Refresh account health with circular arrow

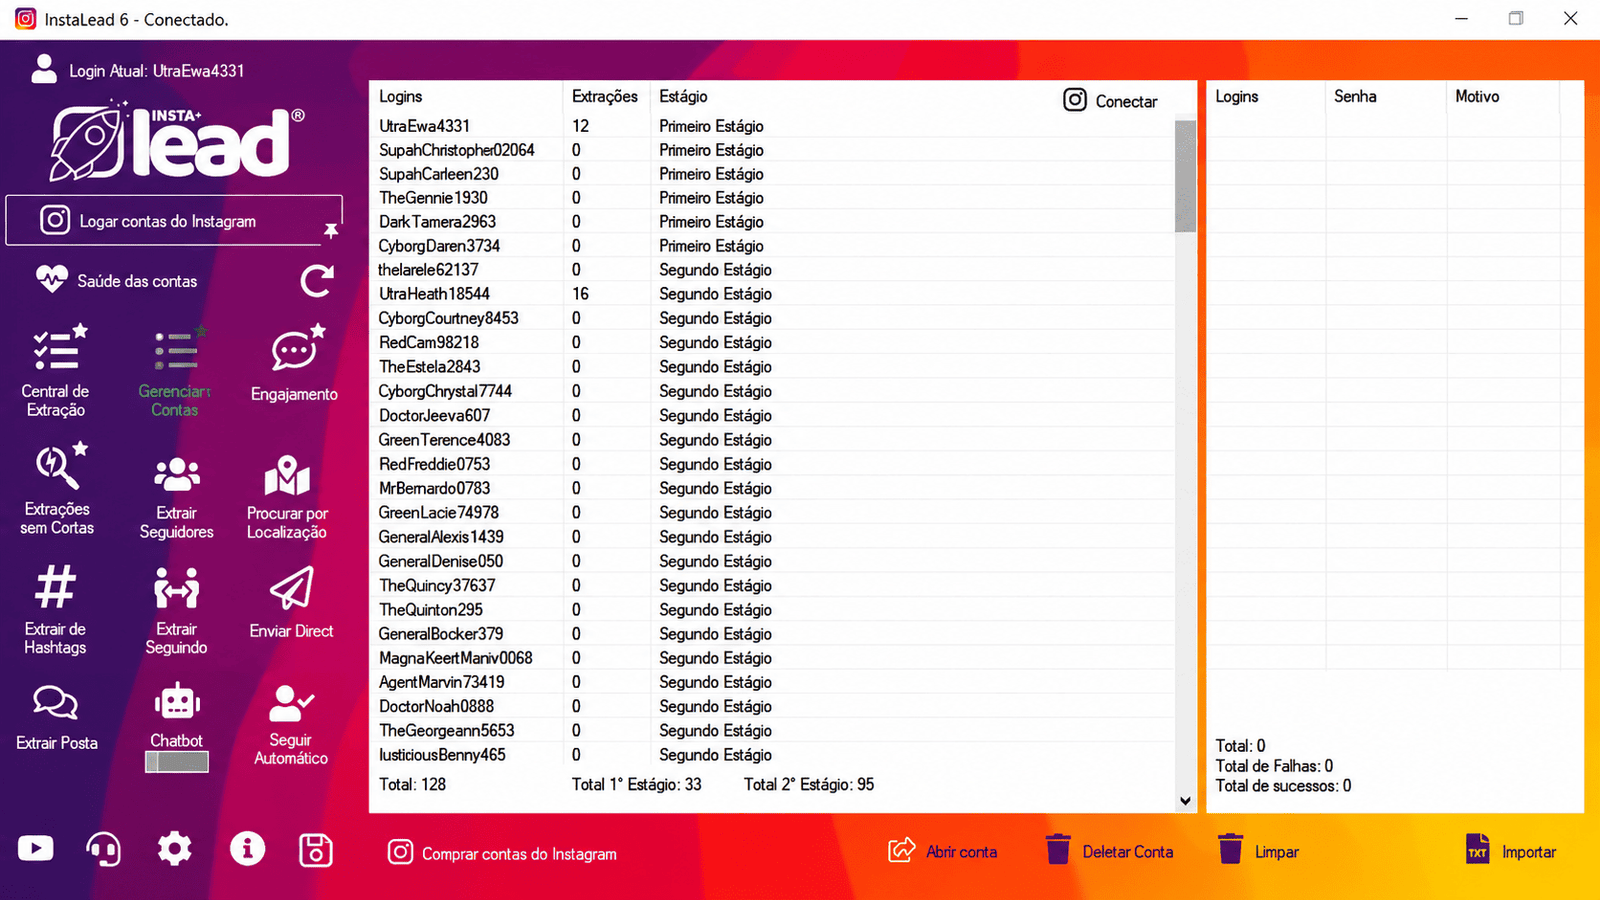click(x=317, y=281)
